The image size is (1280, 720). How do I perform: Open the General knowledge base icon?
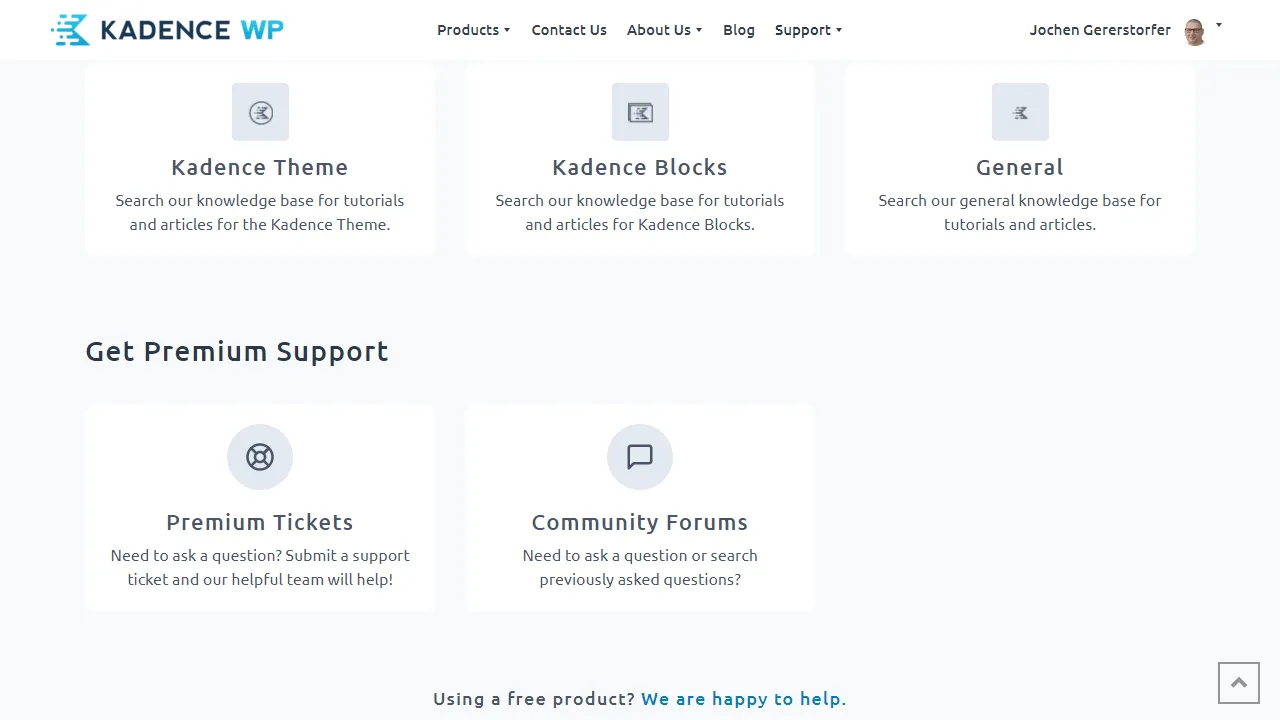(1020, 112)
